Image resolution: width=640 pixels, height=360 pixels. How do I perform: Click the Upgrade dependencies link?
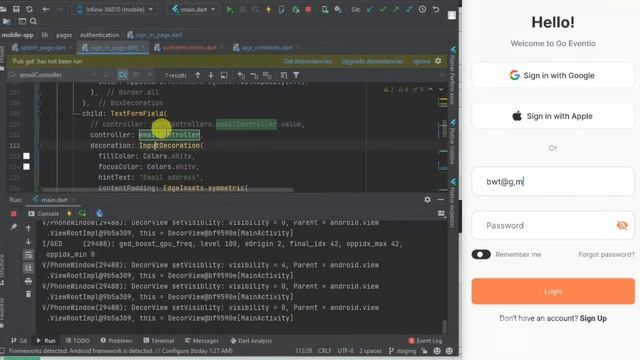(372, 61)
